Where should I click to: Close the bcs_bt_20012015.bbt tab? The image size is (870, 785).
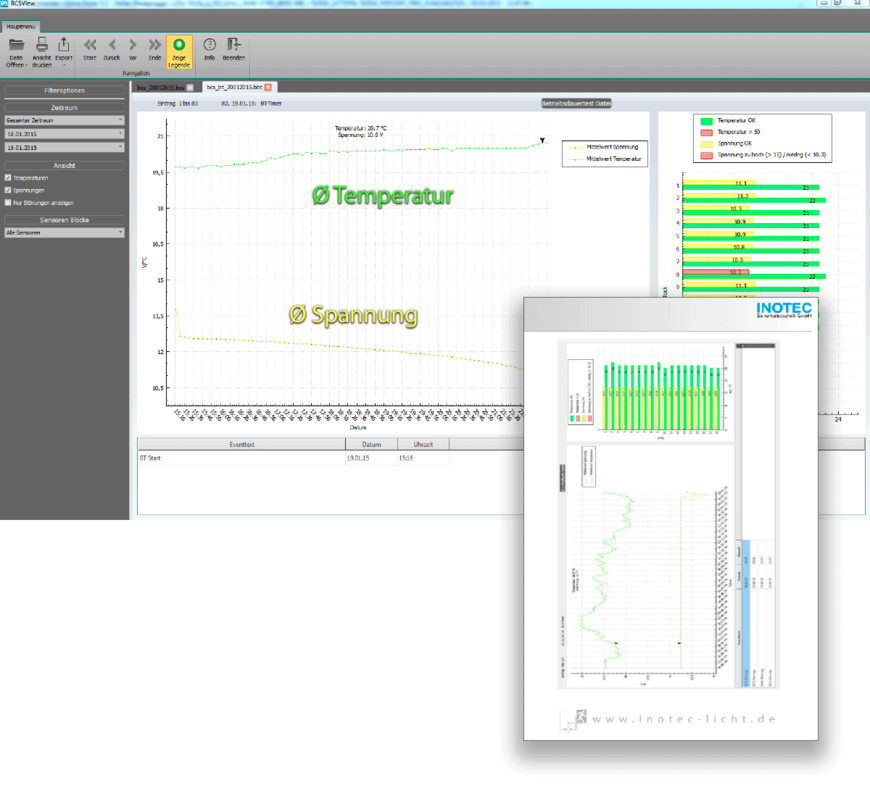268,88
